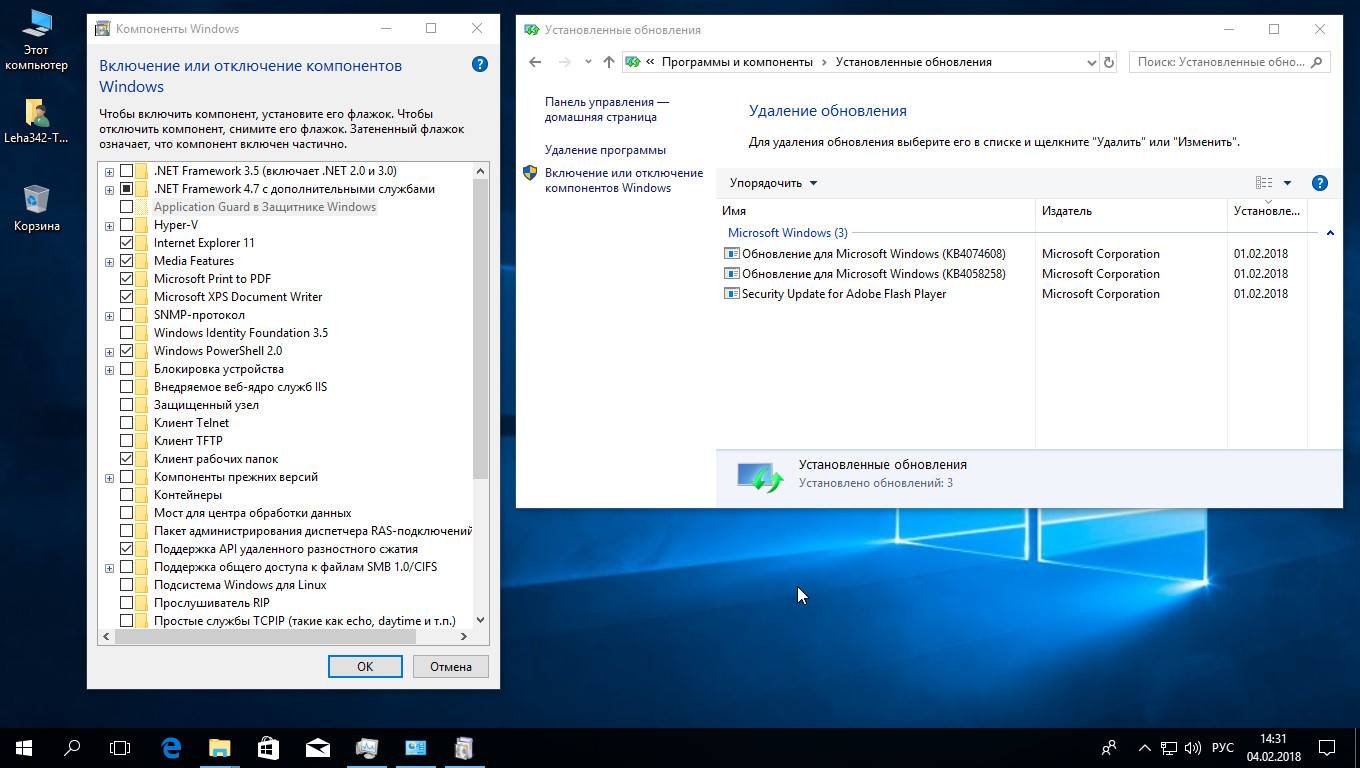Check the Windows Subsystem for Linux box

pyautogui.click(x=127, y=585)
